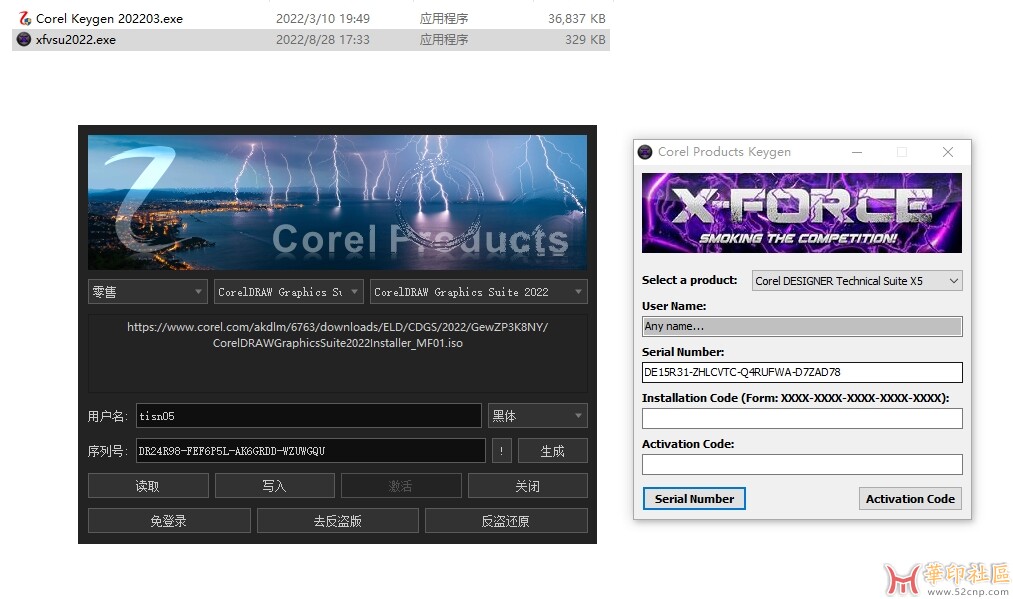This screenshot has height=599, width=1013.
Task: Click the file name Corel Keygen 202203.exe
Action: 109,19
